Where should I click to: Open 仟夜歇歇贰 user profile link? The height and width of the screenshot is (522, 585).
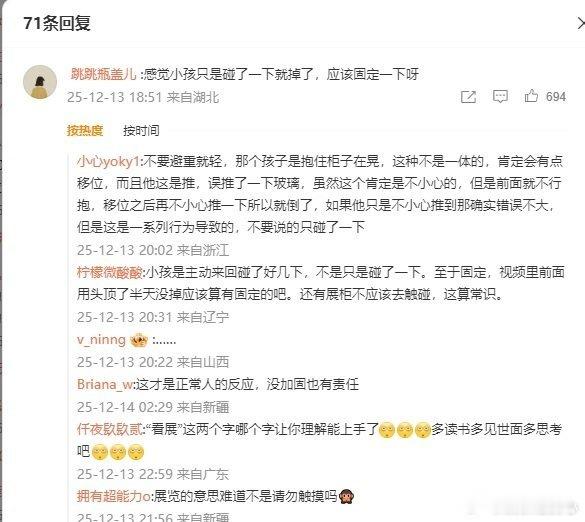tap(109, 429)
